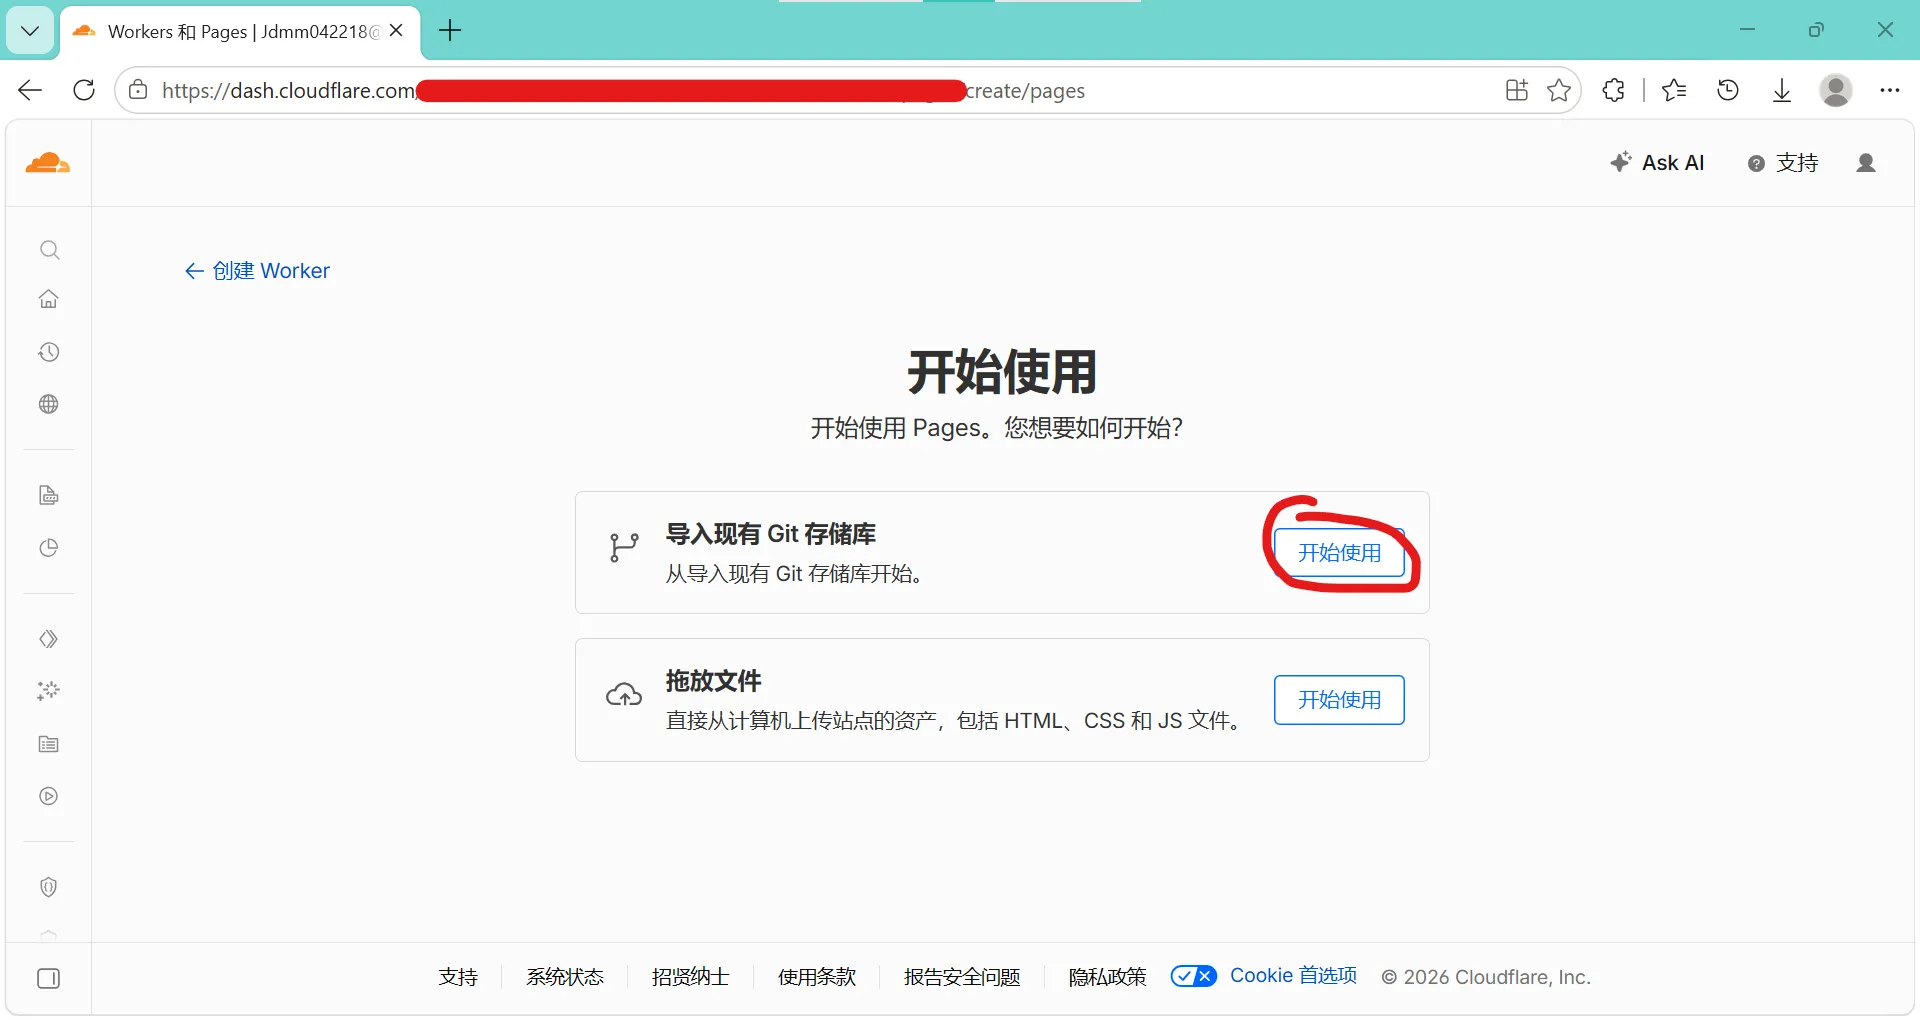
Task: Click the privacy choices toggle icon in footer
Action: 1194,976
